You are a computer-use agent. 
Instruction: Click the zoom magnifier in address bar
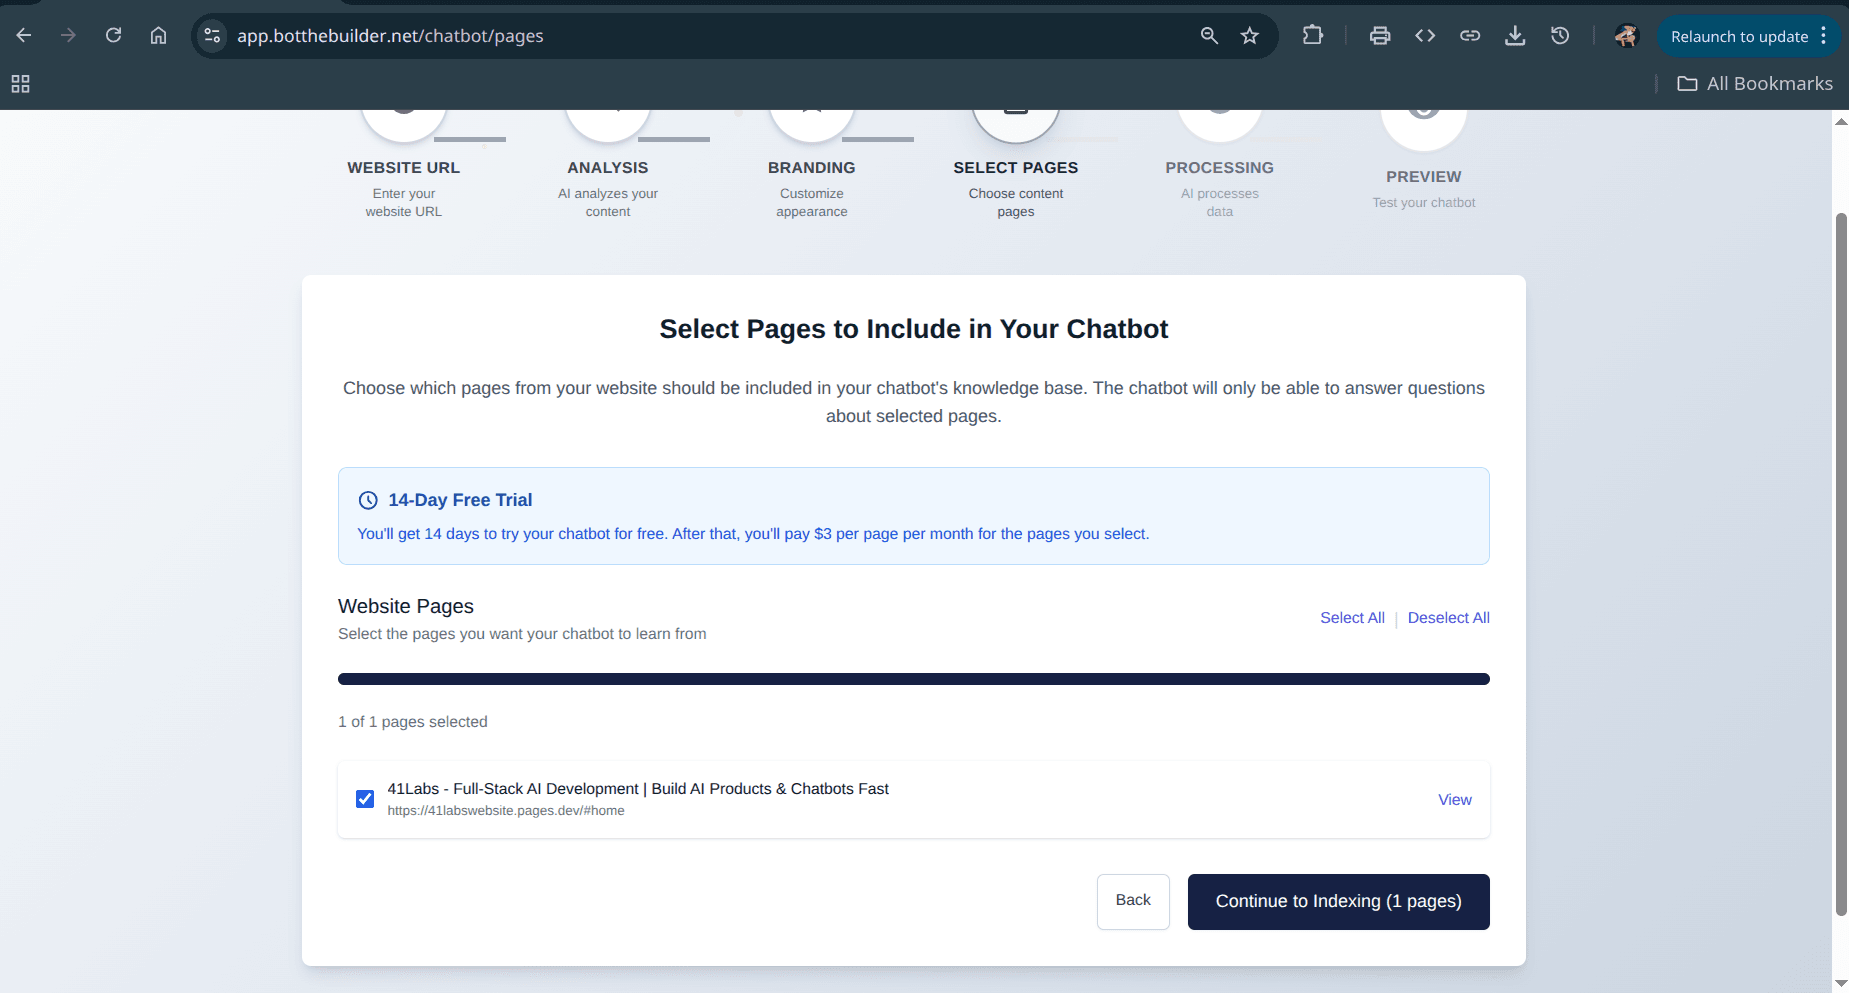click(x=1209, y=36)
